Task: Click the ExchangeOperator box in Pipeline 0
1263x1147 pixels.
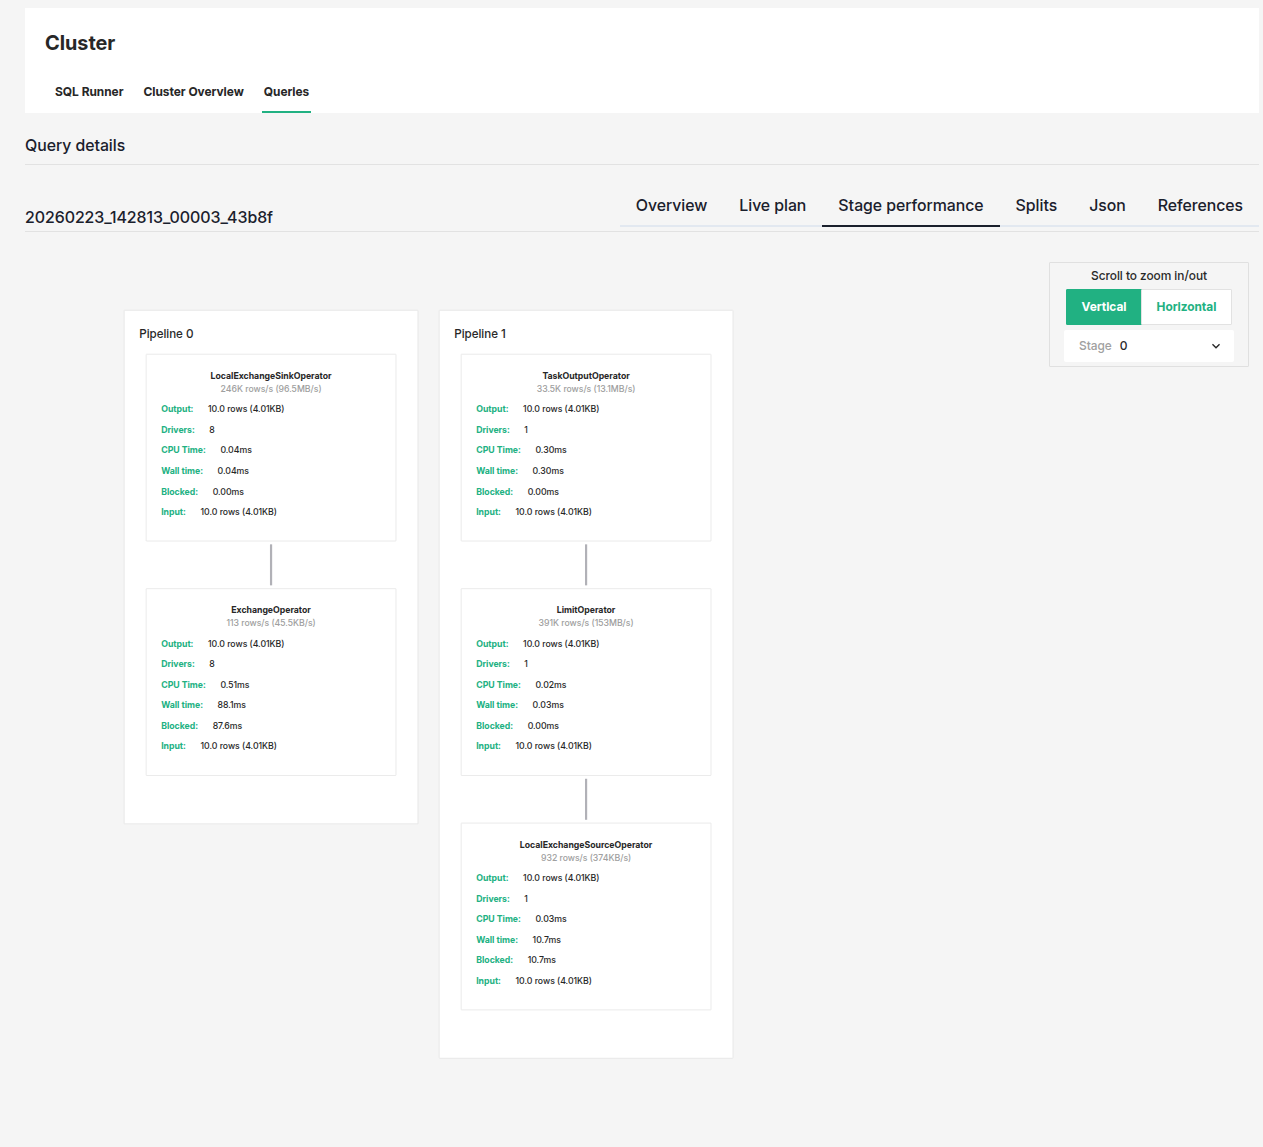Action: (x=270, y=681)
